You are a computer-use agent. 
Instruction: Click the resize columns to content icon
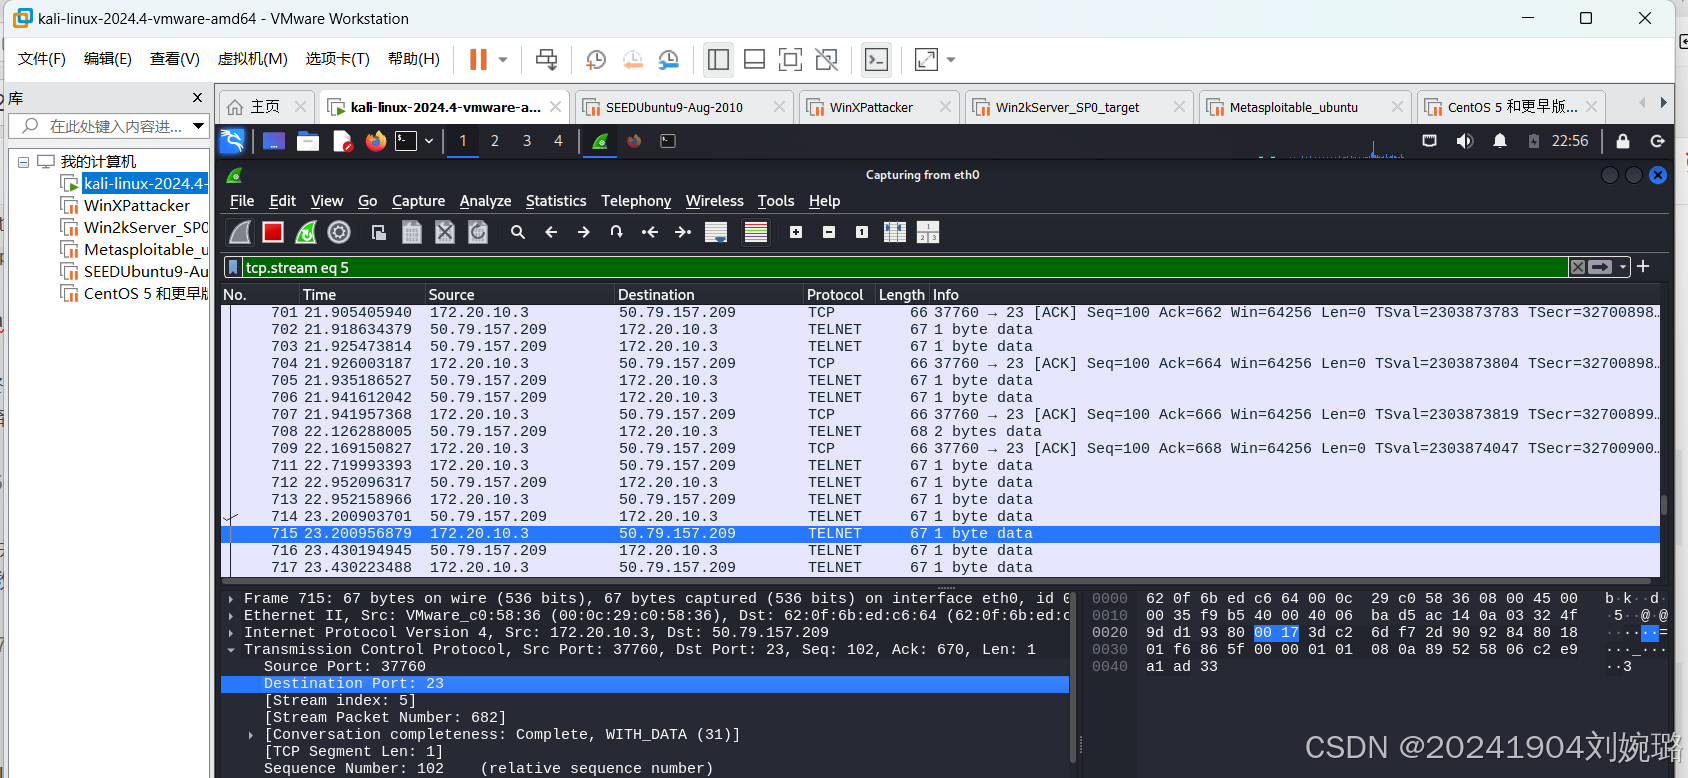point(895,232)
